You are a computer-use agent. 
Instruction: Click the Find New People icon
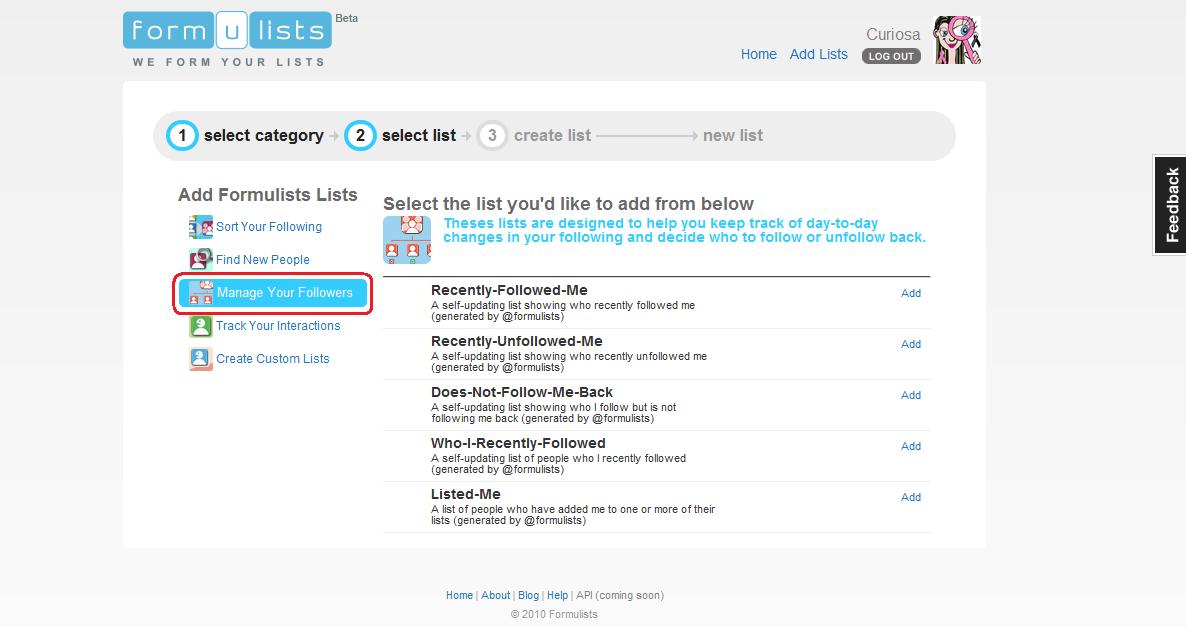201,260
